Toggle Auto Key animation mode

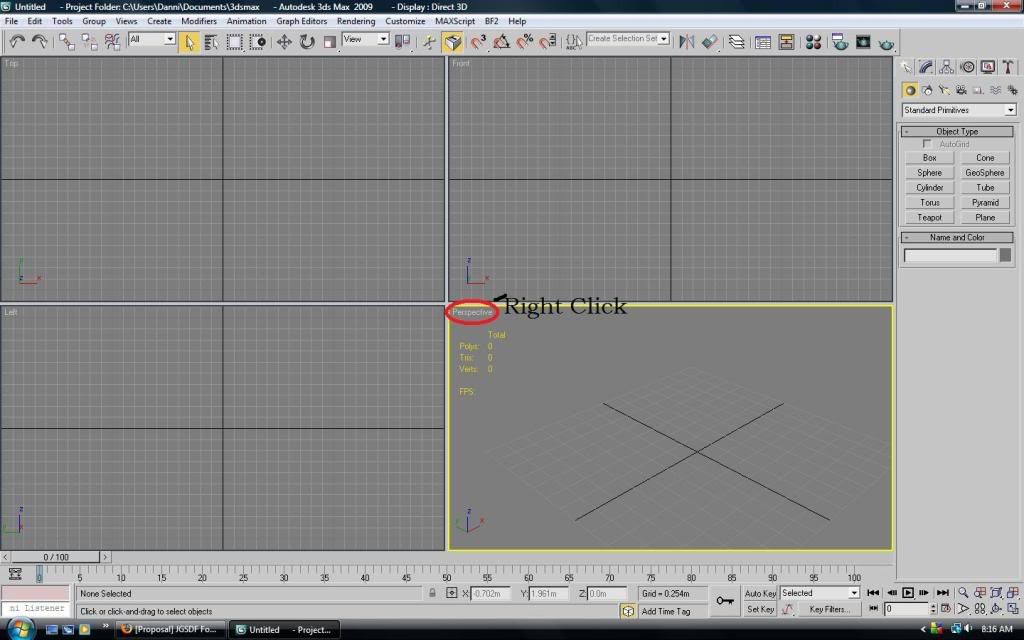coord(760,593)
